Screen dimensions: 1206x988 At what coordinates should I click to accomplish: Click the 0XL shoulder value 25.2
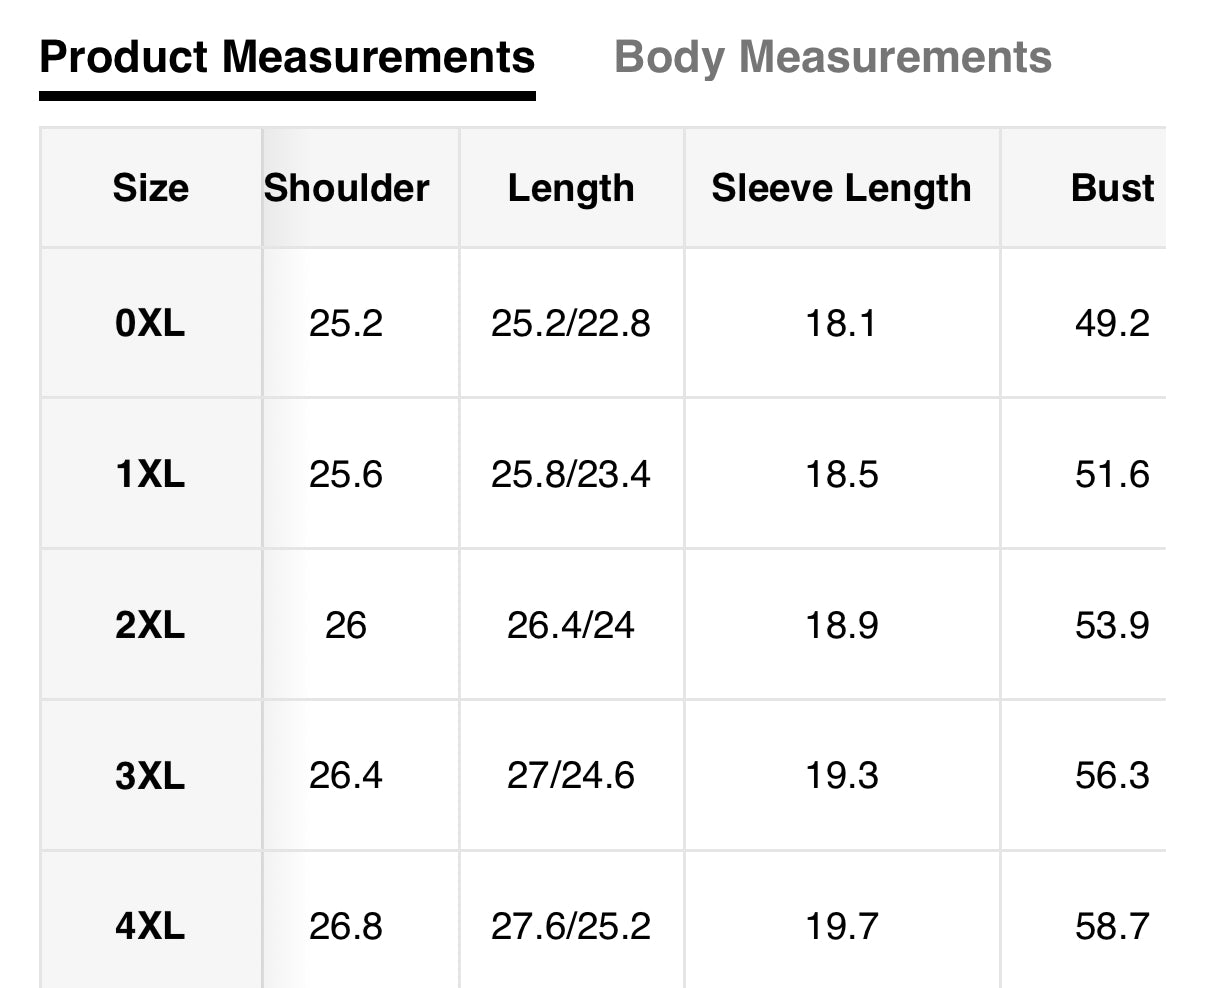[x=346, y=323]
